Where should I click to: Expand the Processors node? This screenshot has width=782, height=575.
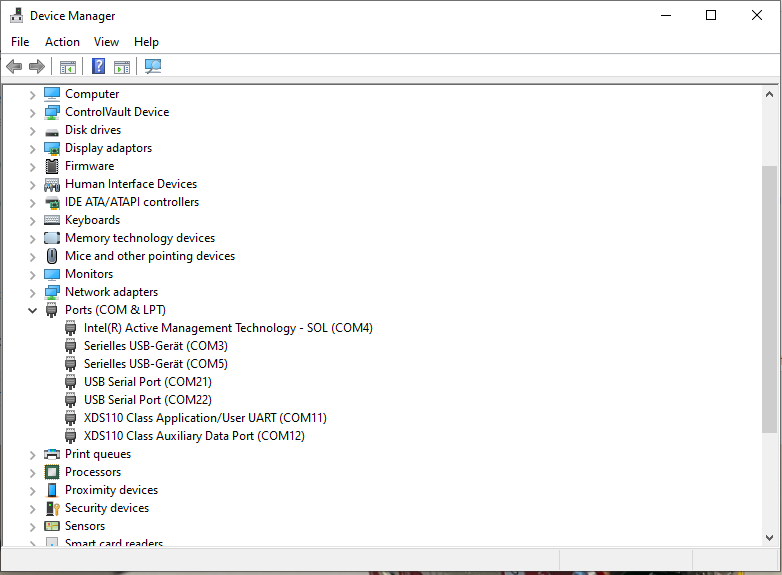pos(32,472)
